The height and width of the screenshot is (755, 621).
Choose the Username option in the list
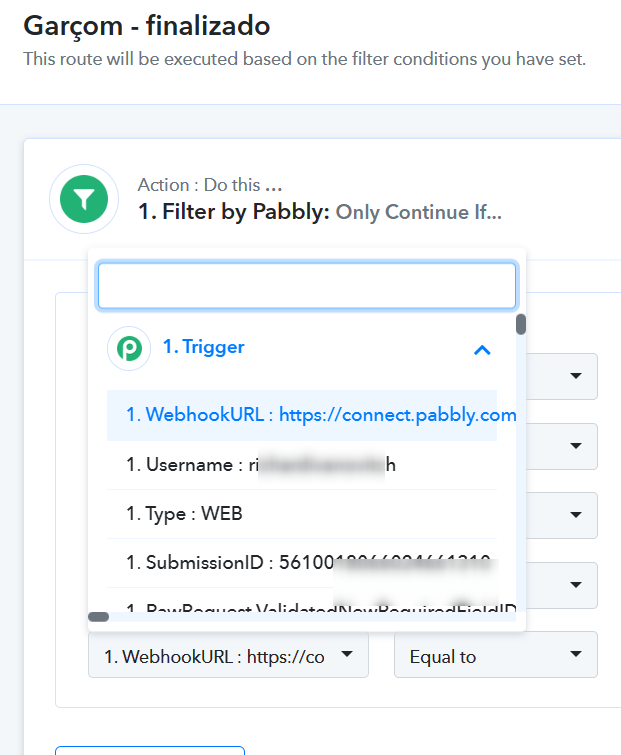tap(302, 465)
